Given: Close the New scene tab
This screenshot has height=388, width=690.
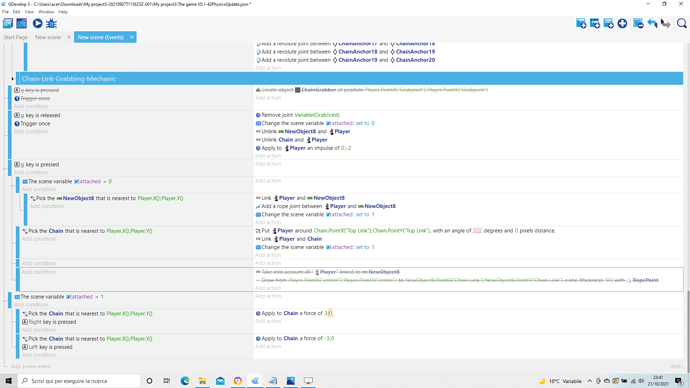Looking at the screenshot, I should [x=69, y=37].
